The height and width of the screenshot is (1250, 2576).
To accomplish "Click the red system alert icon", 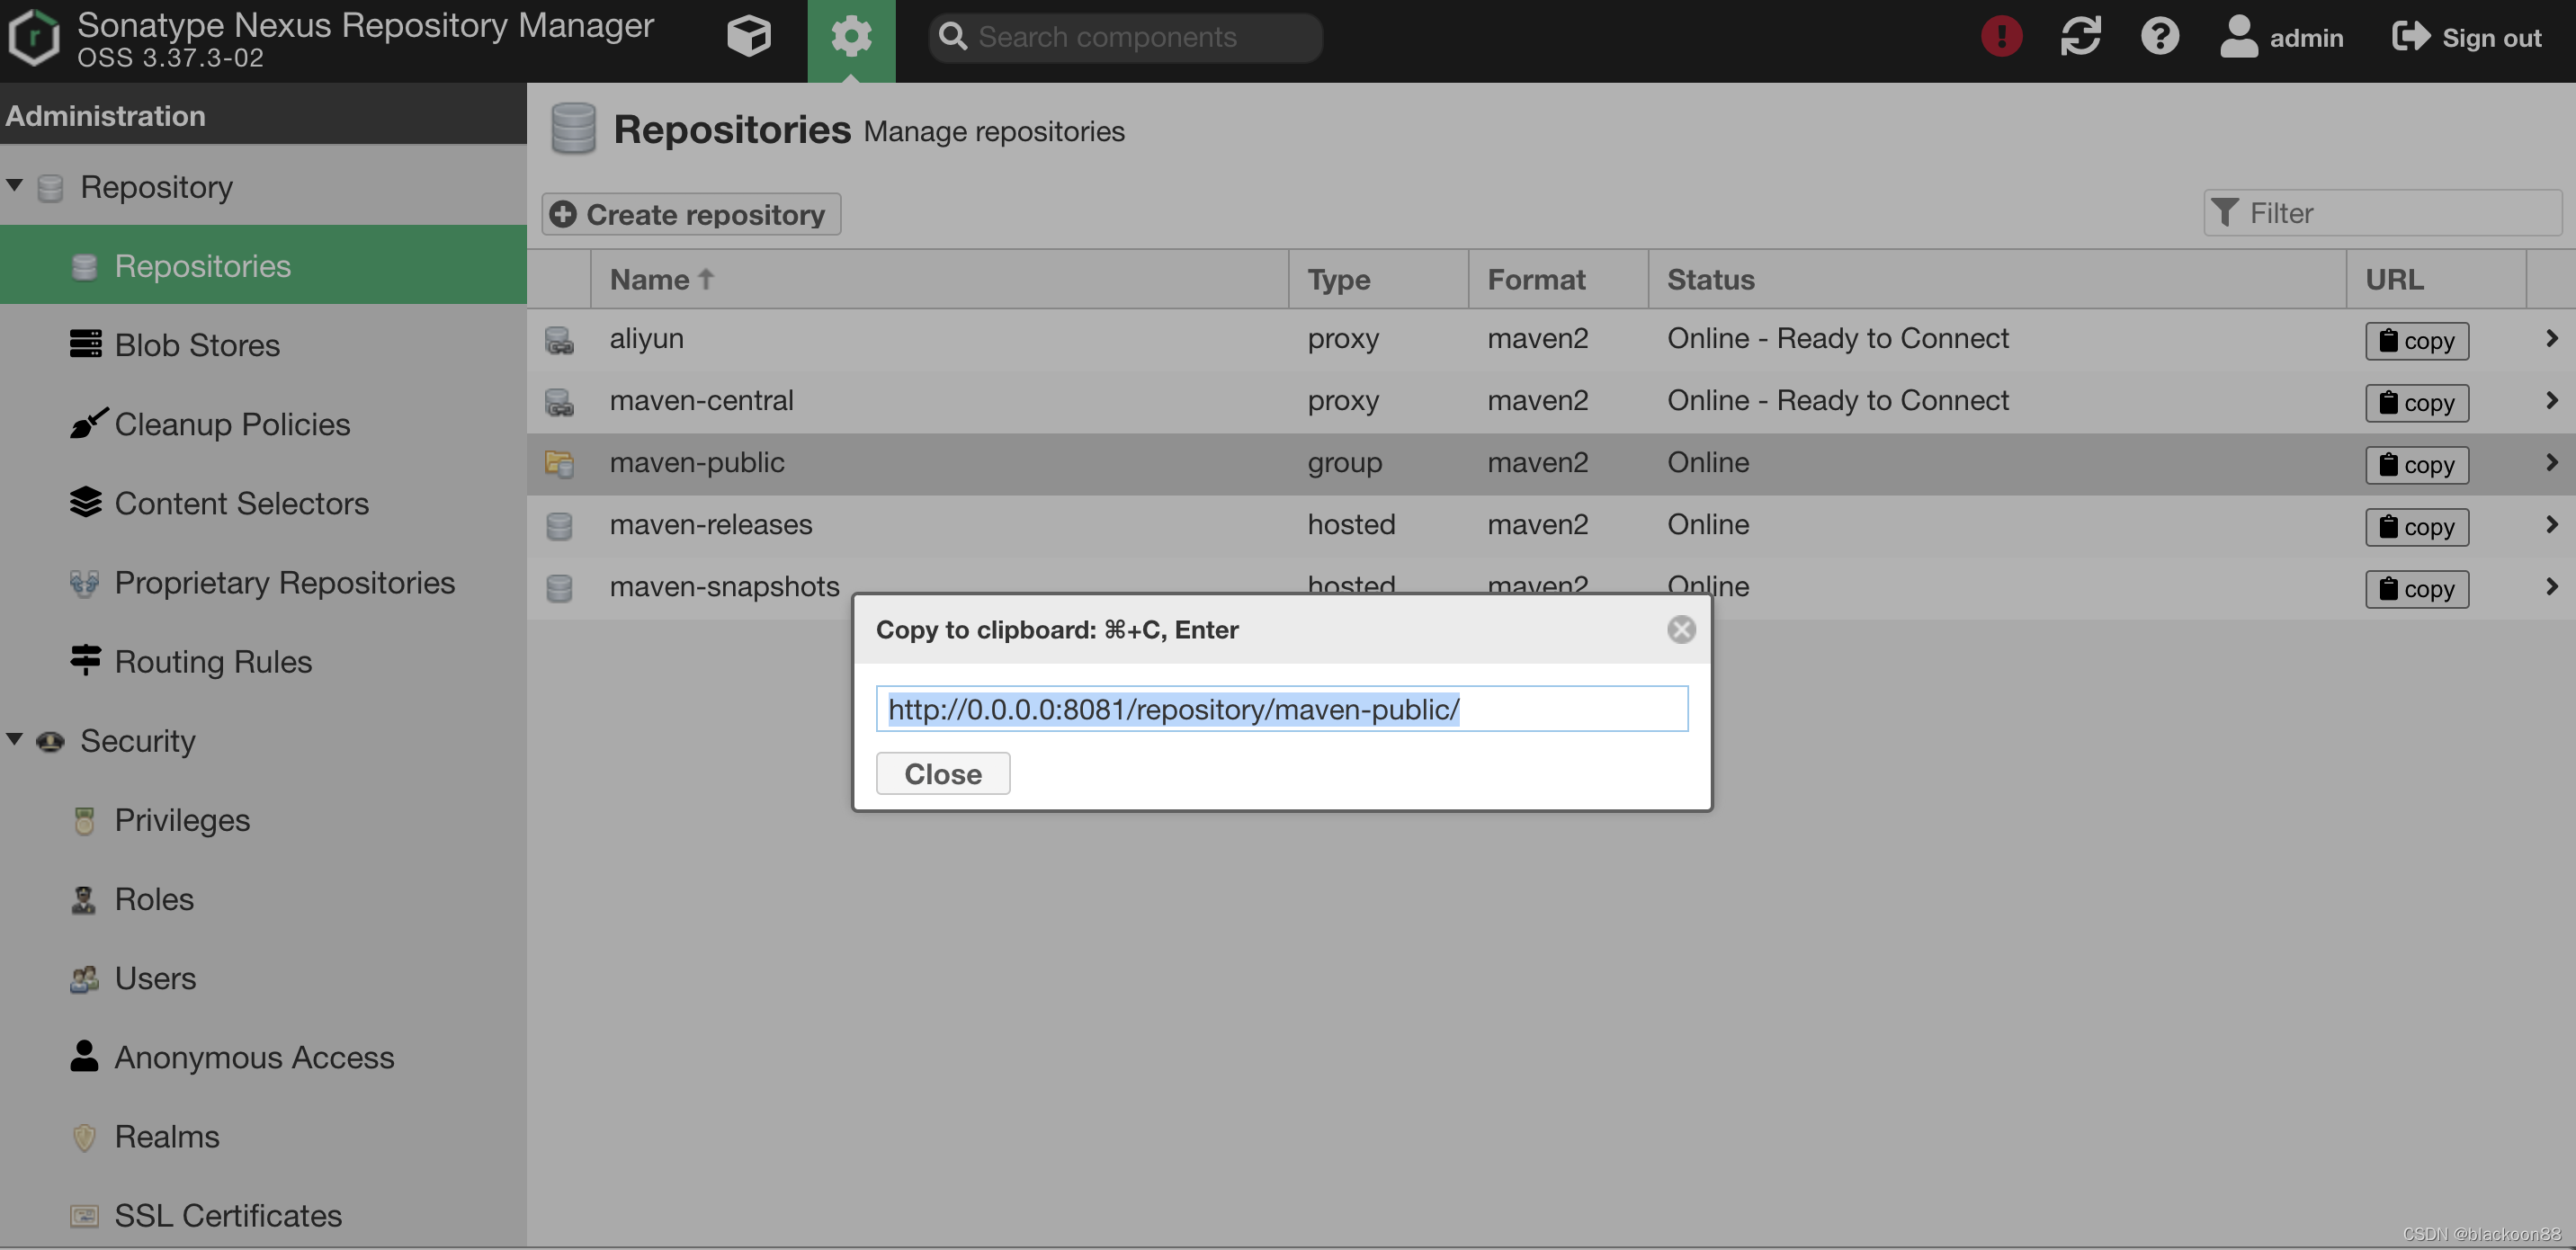I will 2001,37.
